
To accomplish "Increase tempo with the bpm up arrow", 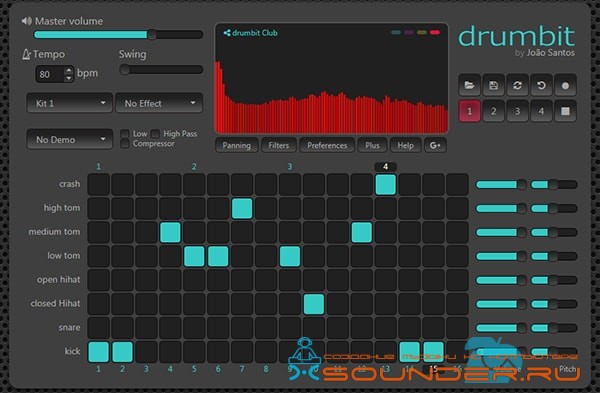I will 68,70.
